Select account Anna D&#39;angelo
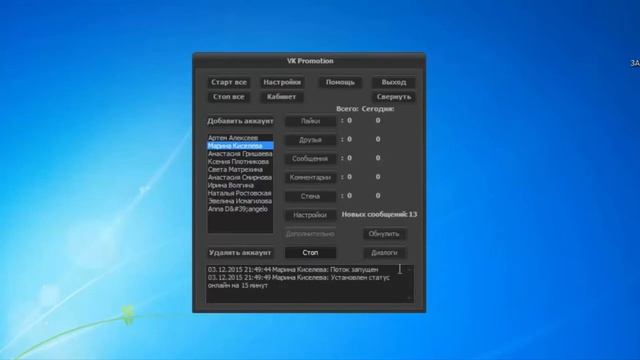This screenshot has width=640, height=360. (240, 209)
